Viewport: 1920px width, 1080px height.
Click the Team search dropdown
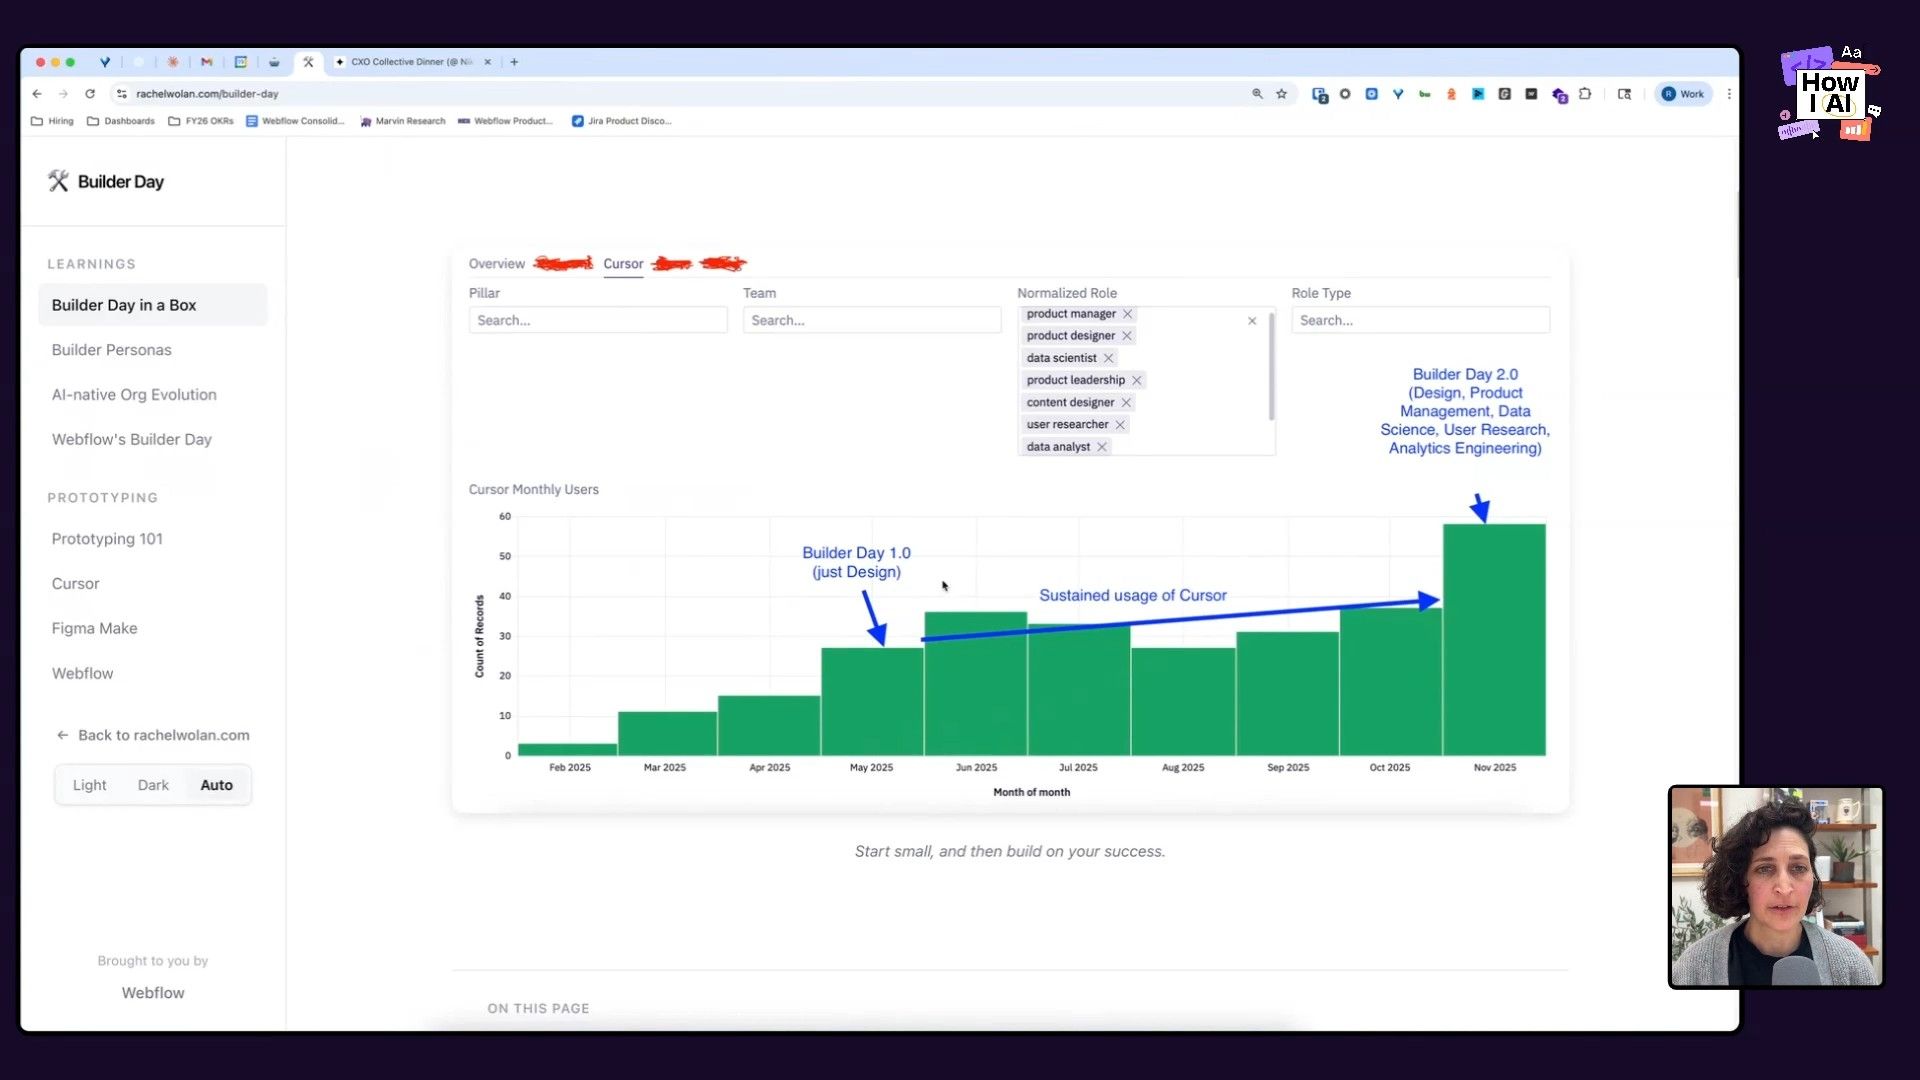pyautogui.click(x=872, y=320)
